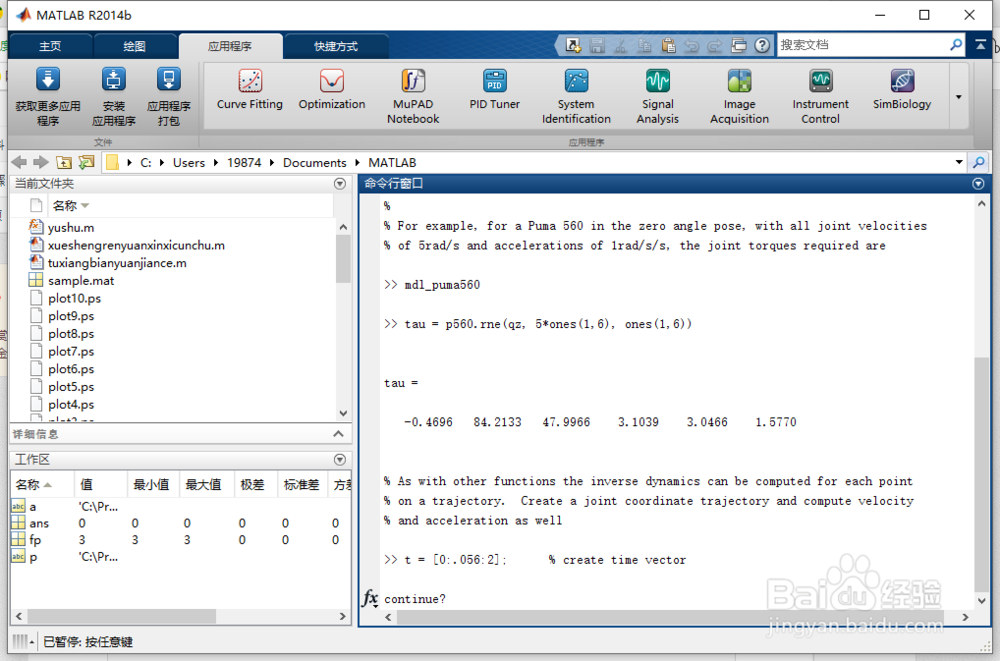The image size is (1000, 661).
Task: Collapse the toolstrip ribbon
Action: [x=981, y=45]
